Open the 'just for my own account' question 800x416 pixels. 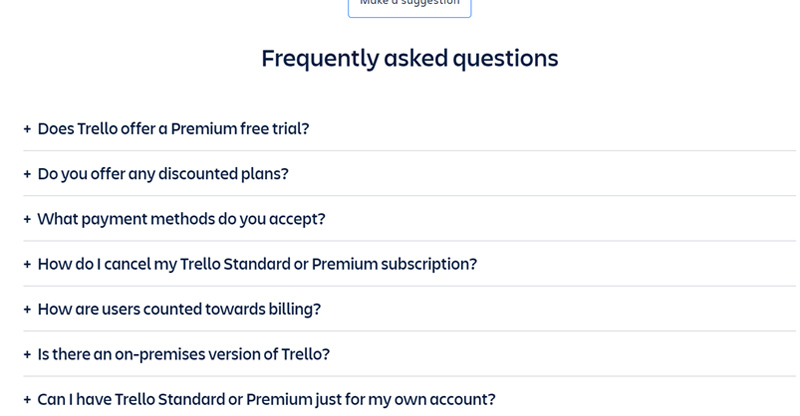[266, 399]
